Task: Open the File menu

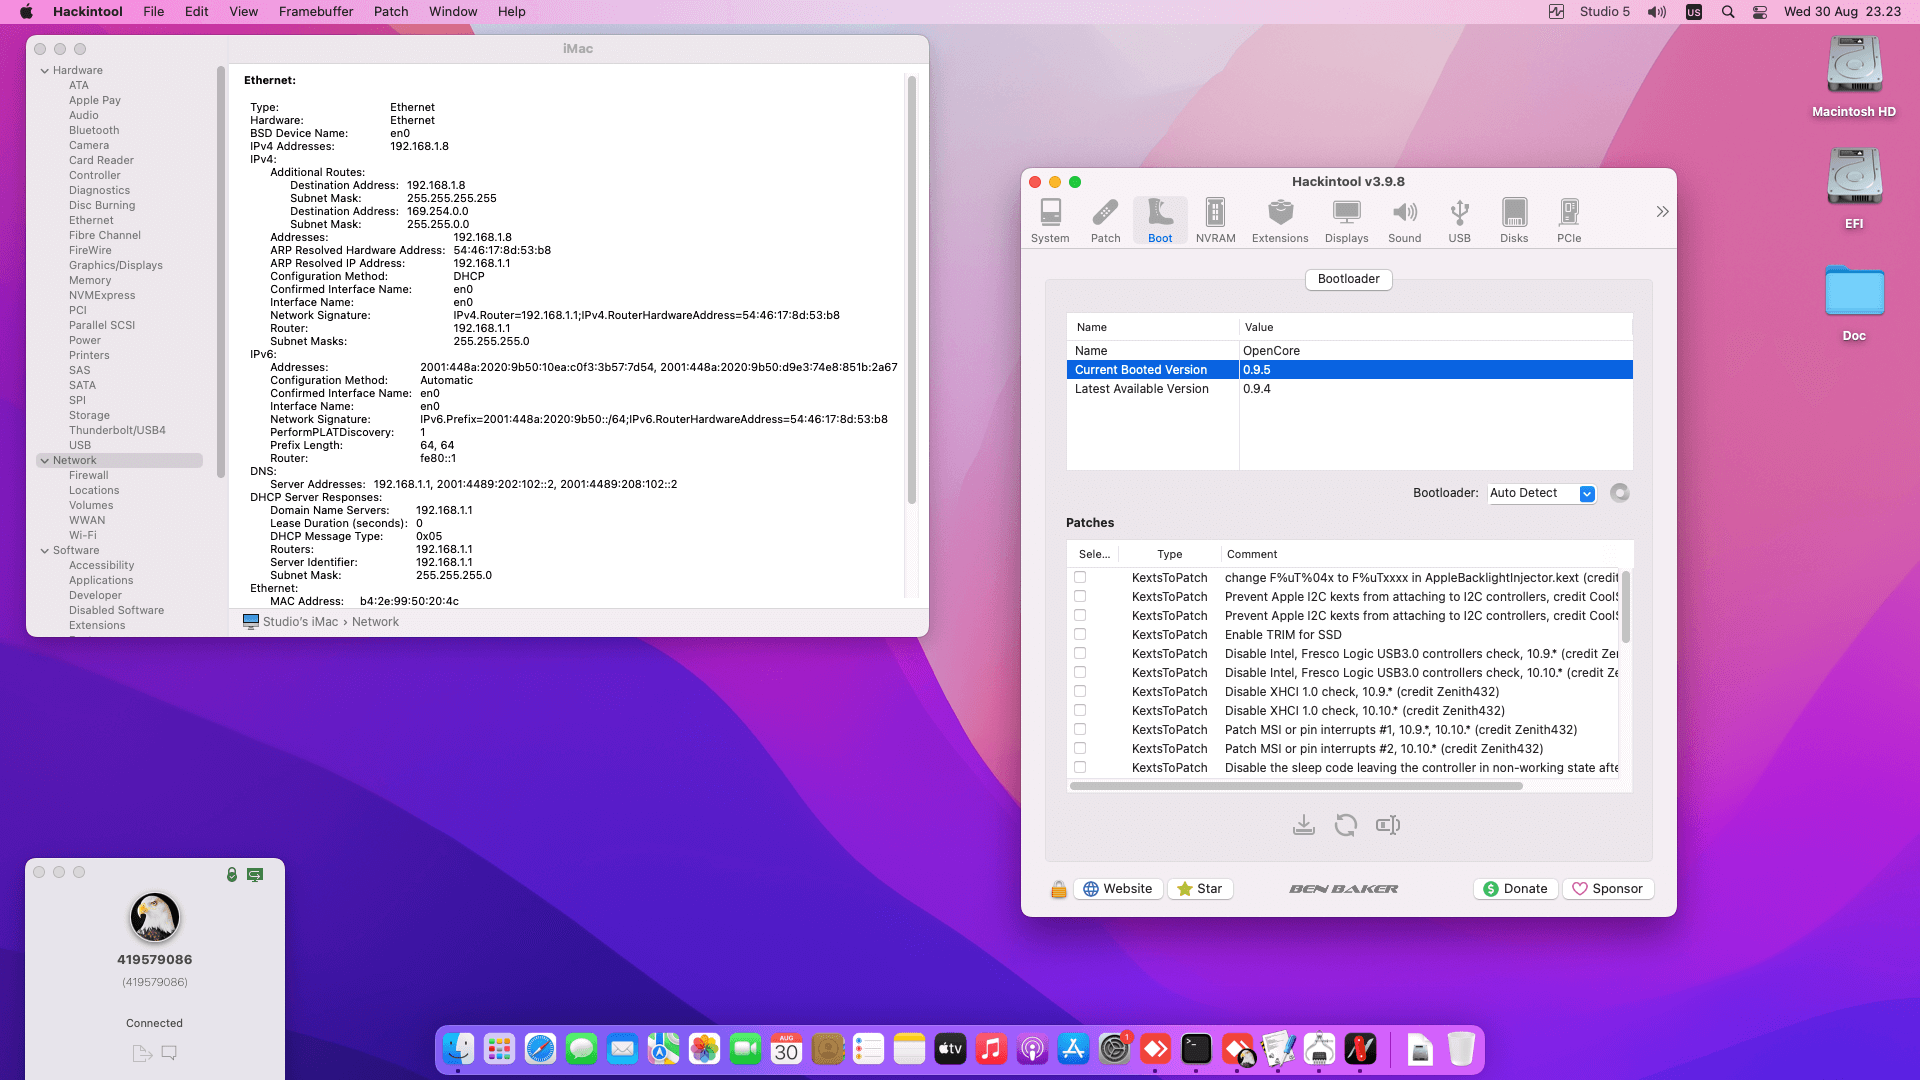Action: [154, 12]
